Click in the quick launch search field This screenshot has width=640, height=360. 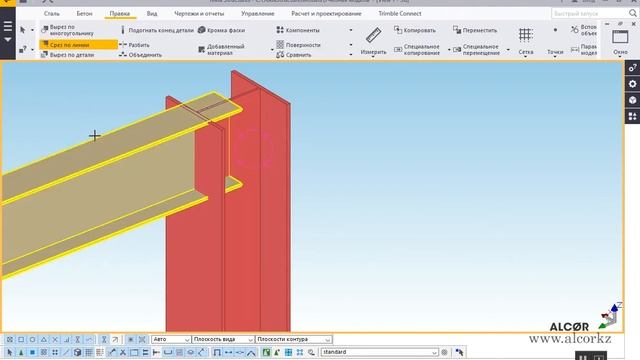pos(590,13)
